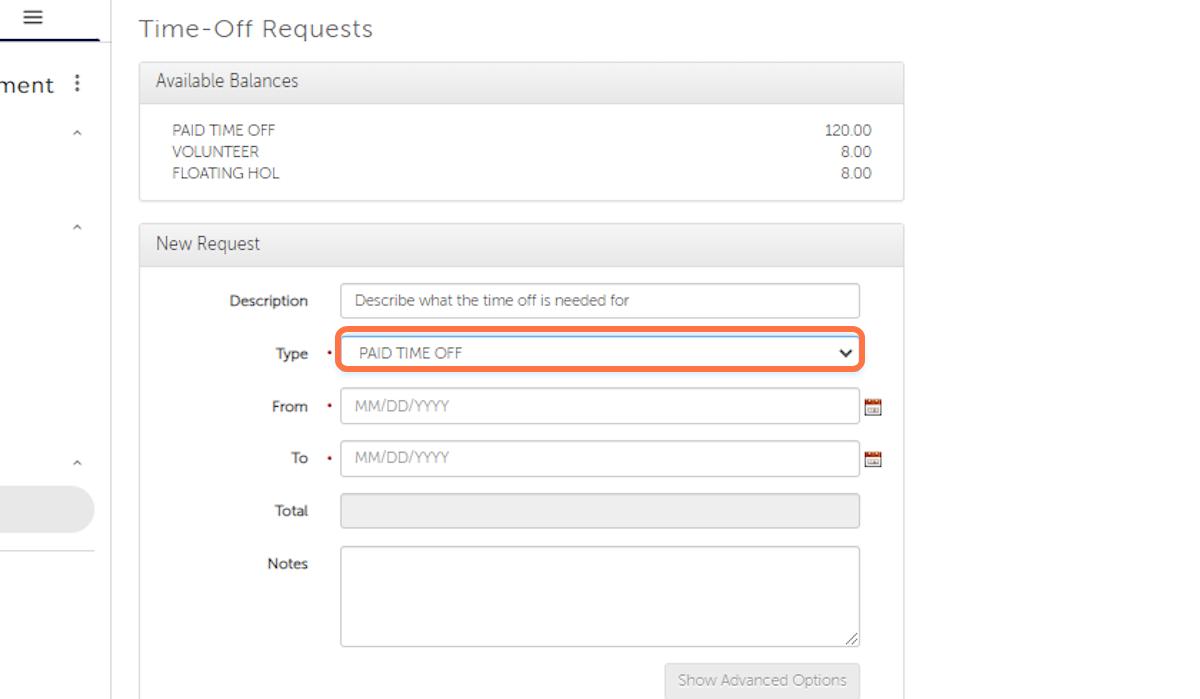Collapse the middle sidebar section chevron
The image size is (1200, 699).
[x=77, y=227]
